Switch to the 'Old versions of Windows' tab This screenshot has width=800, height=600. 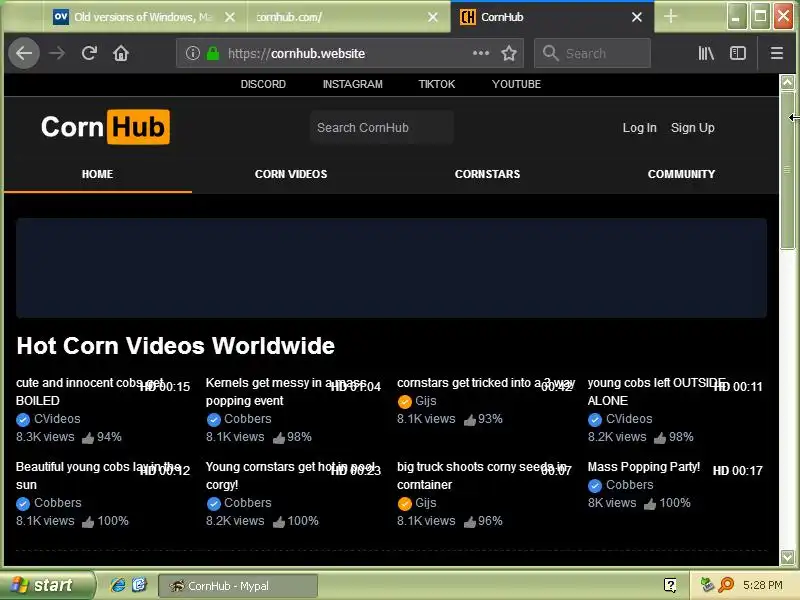pyautogui.click(x=145, y=17)
